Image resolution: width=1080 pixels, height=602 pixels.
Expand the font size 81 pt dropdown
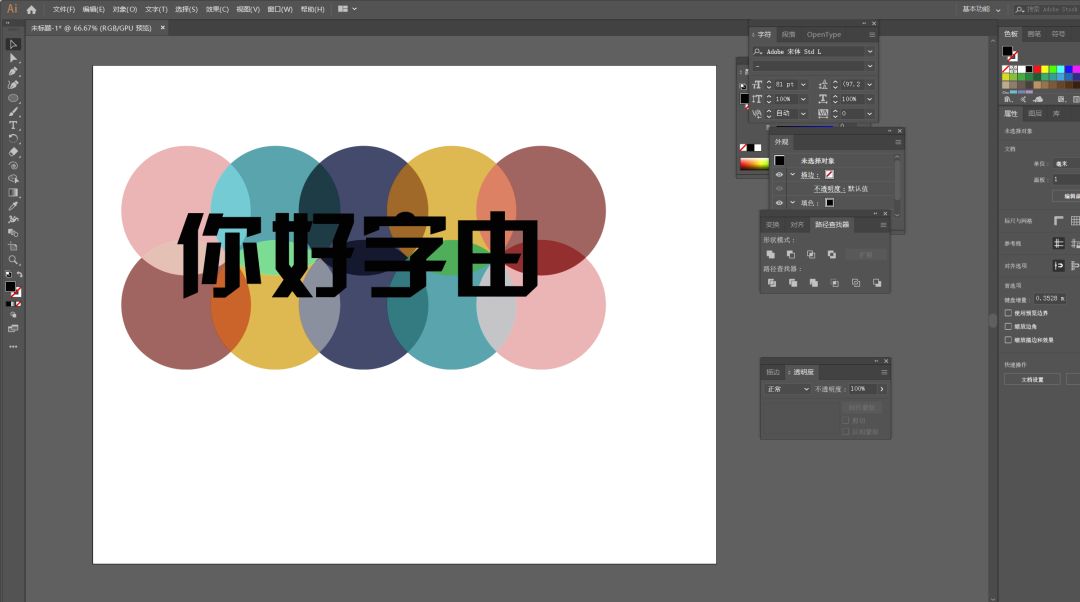click(802, 85)
